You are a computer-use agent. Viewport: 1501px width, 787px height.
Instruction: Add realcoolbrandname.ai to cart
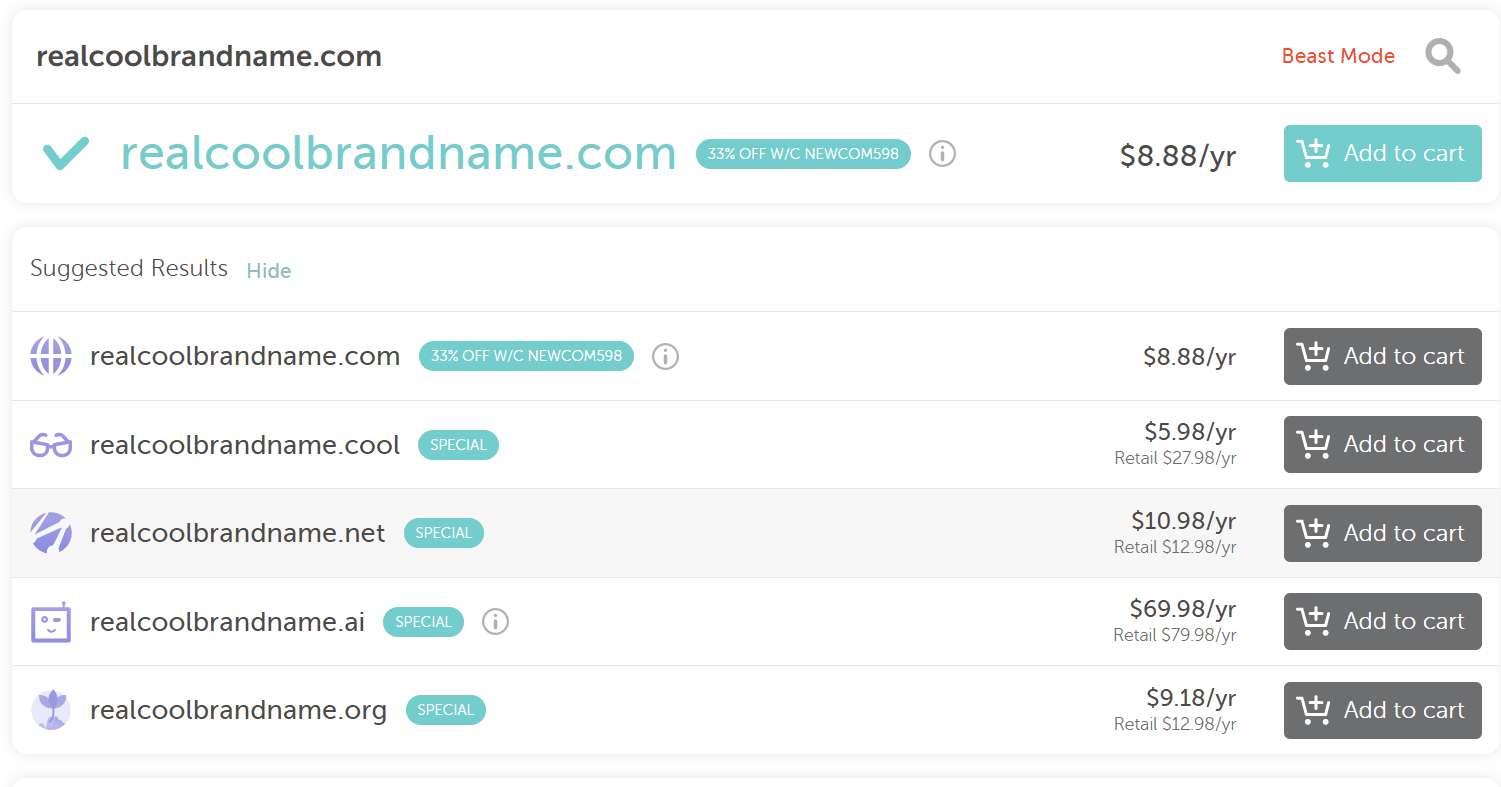(x=1382, y=621)
